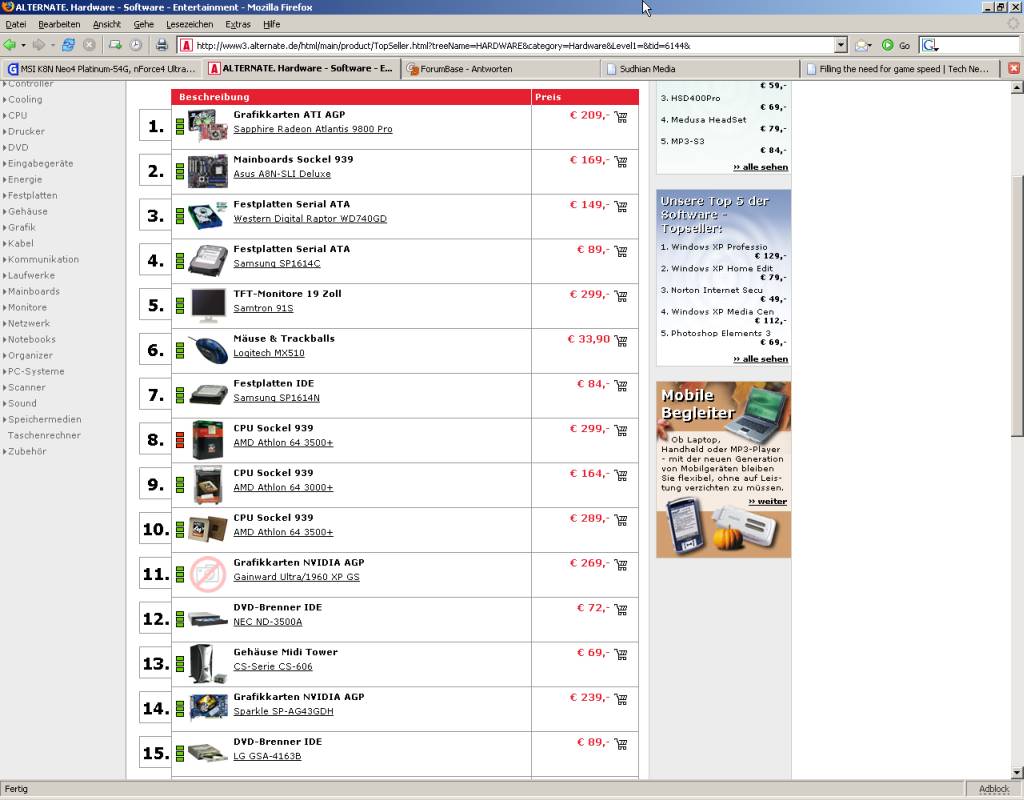
Task: Add Samtron 91S monitor to cart
Action: [620, 296]
